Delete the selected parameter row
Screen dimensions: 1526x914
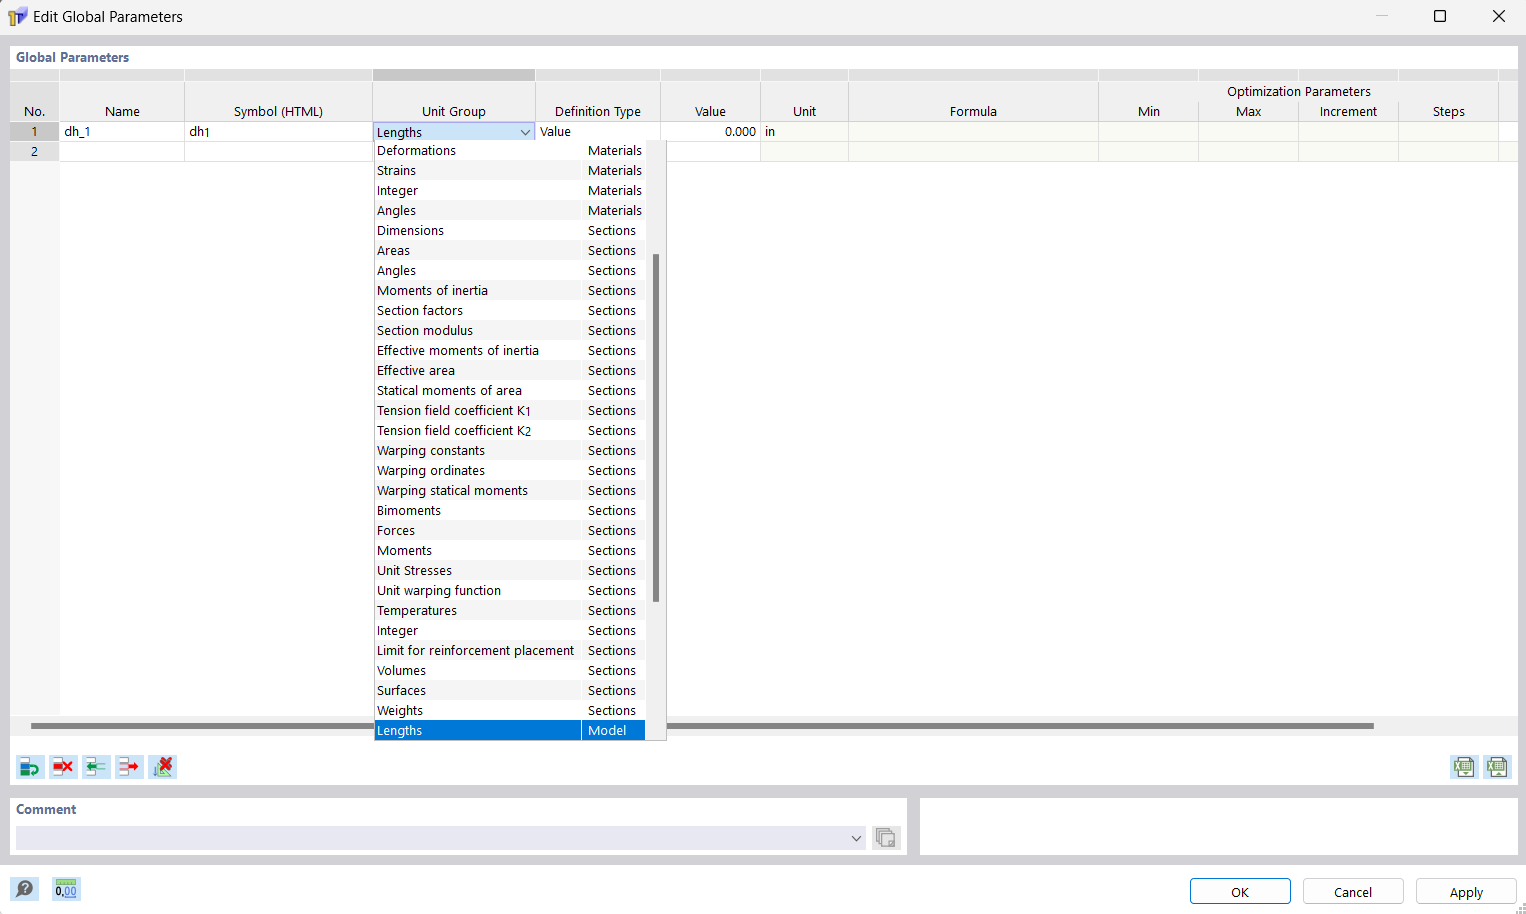click(x=63, y=766)
